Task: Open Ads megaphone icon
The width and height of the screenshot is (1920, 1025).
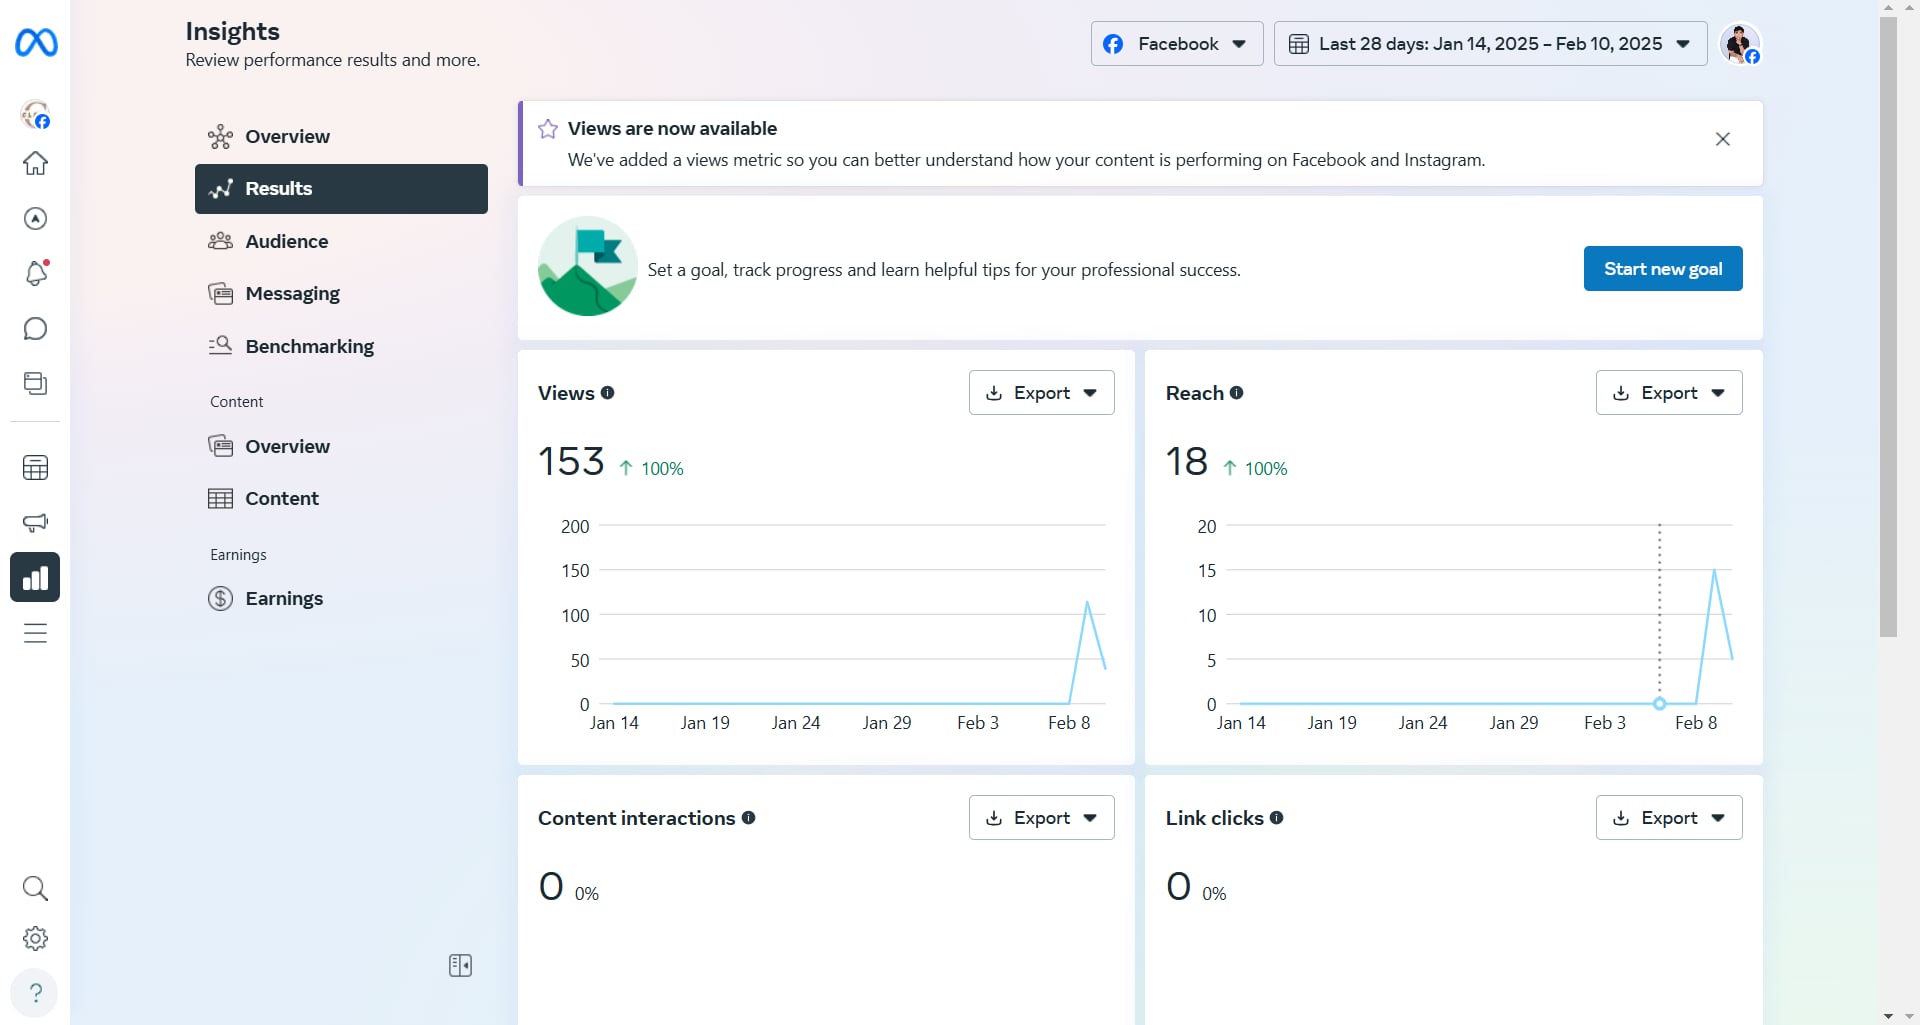Action: pos(36,522)
